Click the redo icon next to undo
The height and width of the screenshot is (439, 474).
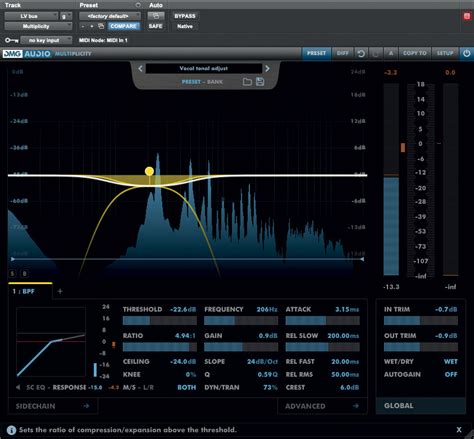376,53
